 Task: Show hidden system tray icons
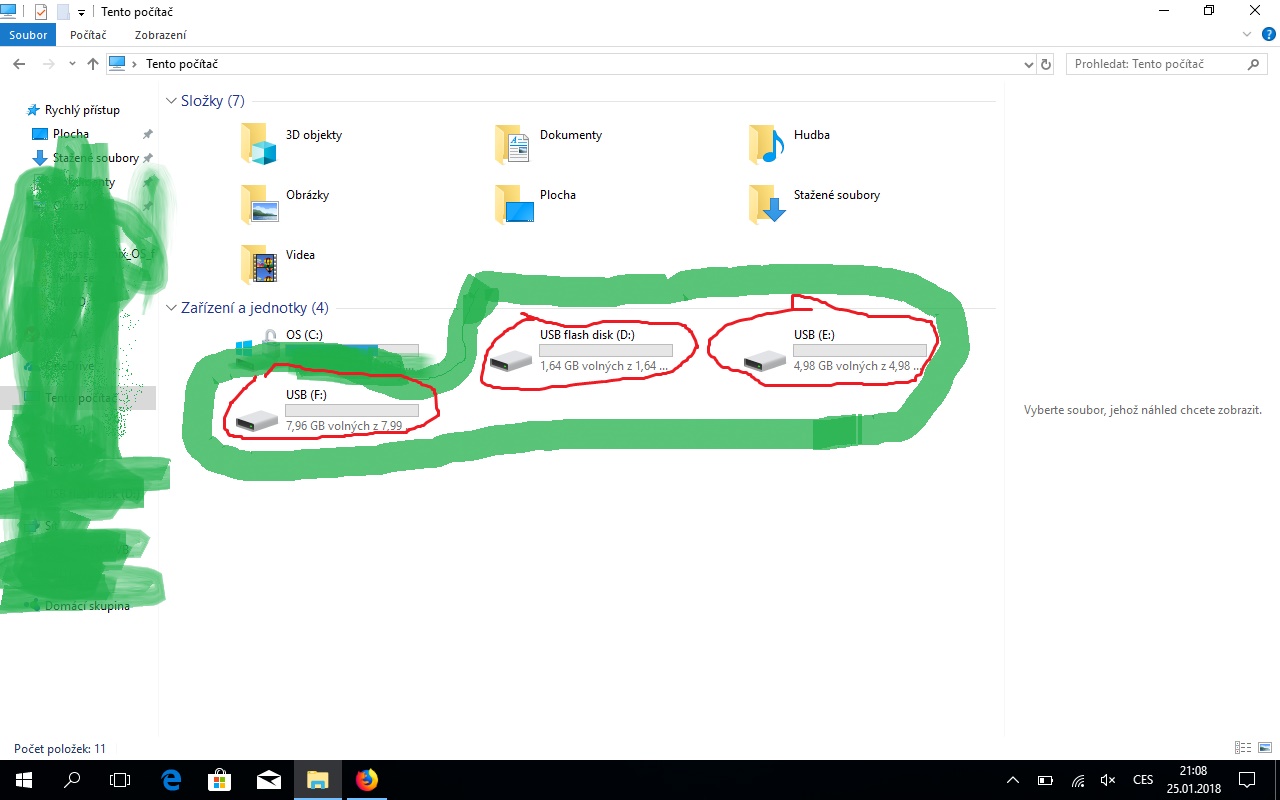coord(1013,780)
